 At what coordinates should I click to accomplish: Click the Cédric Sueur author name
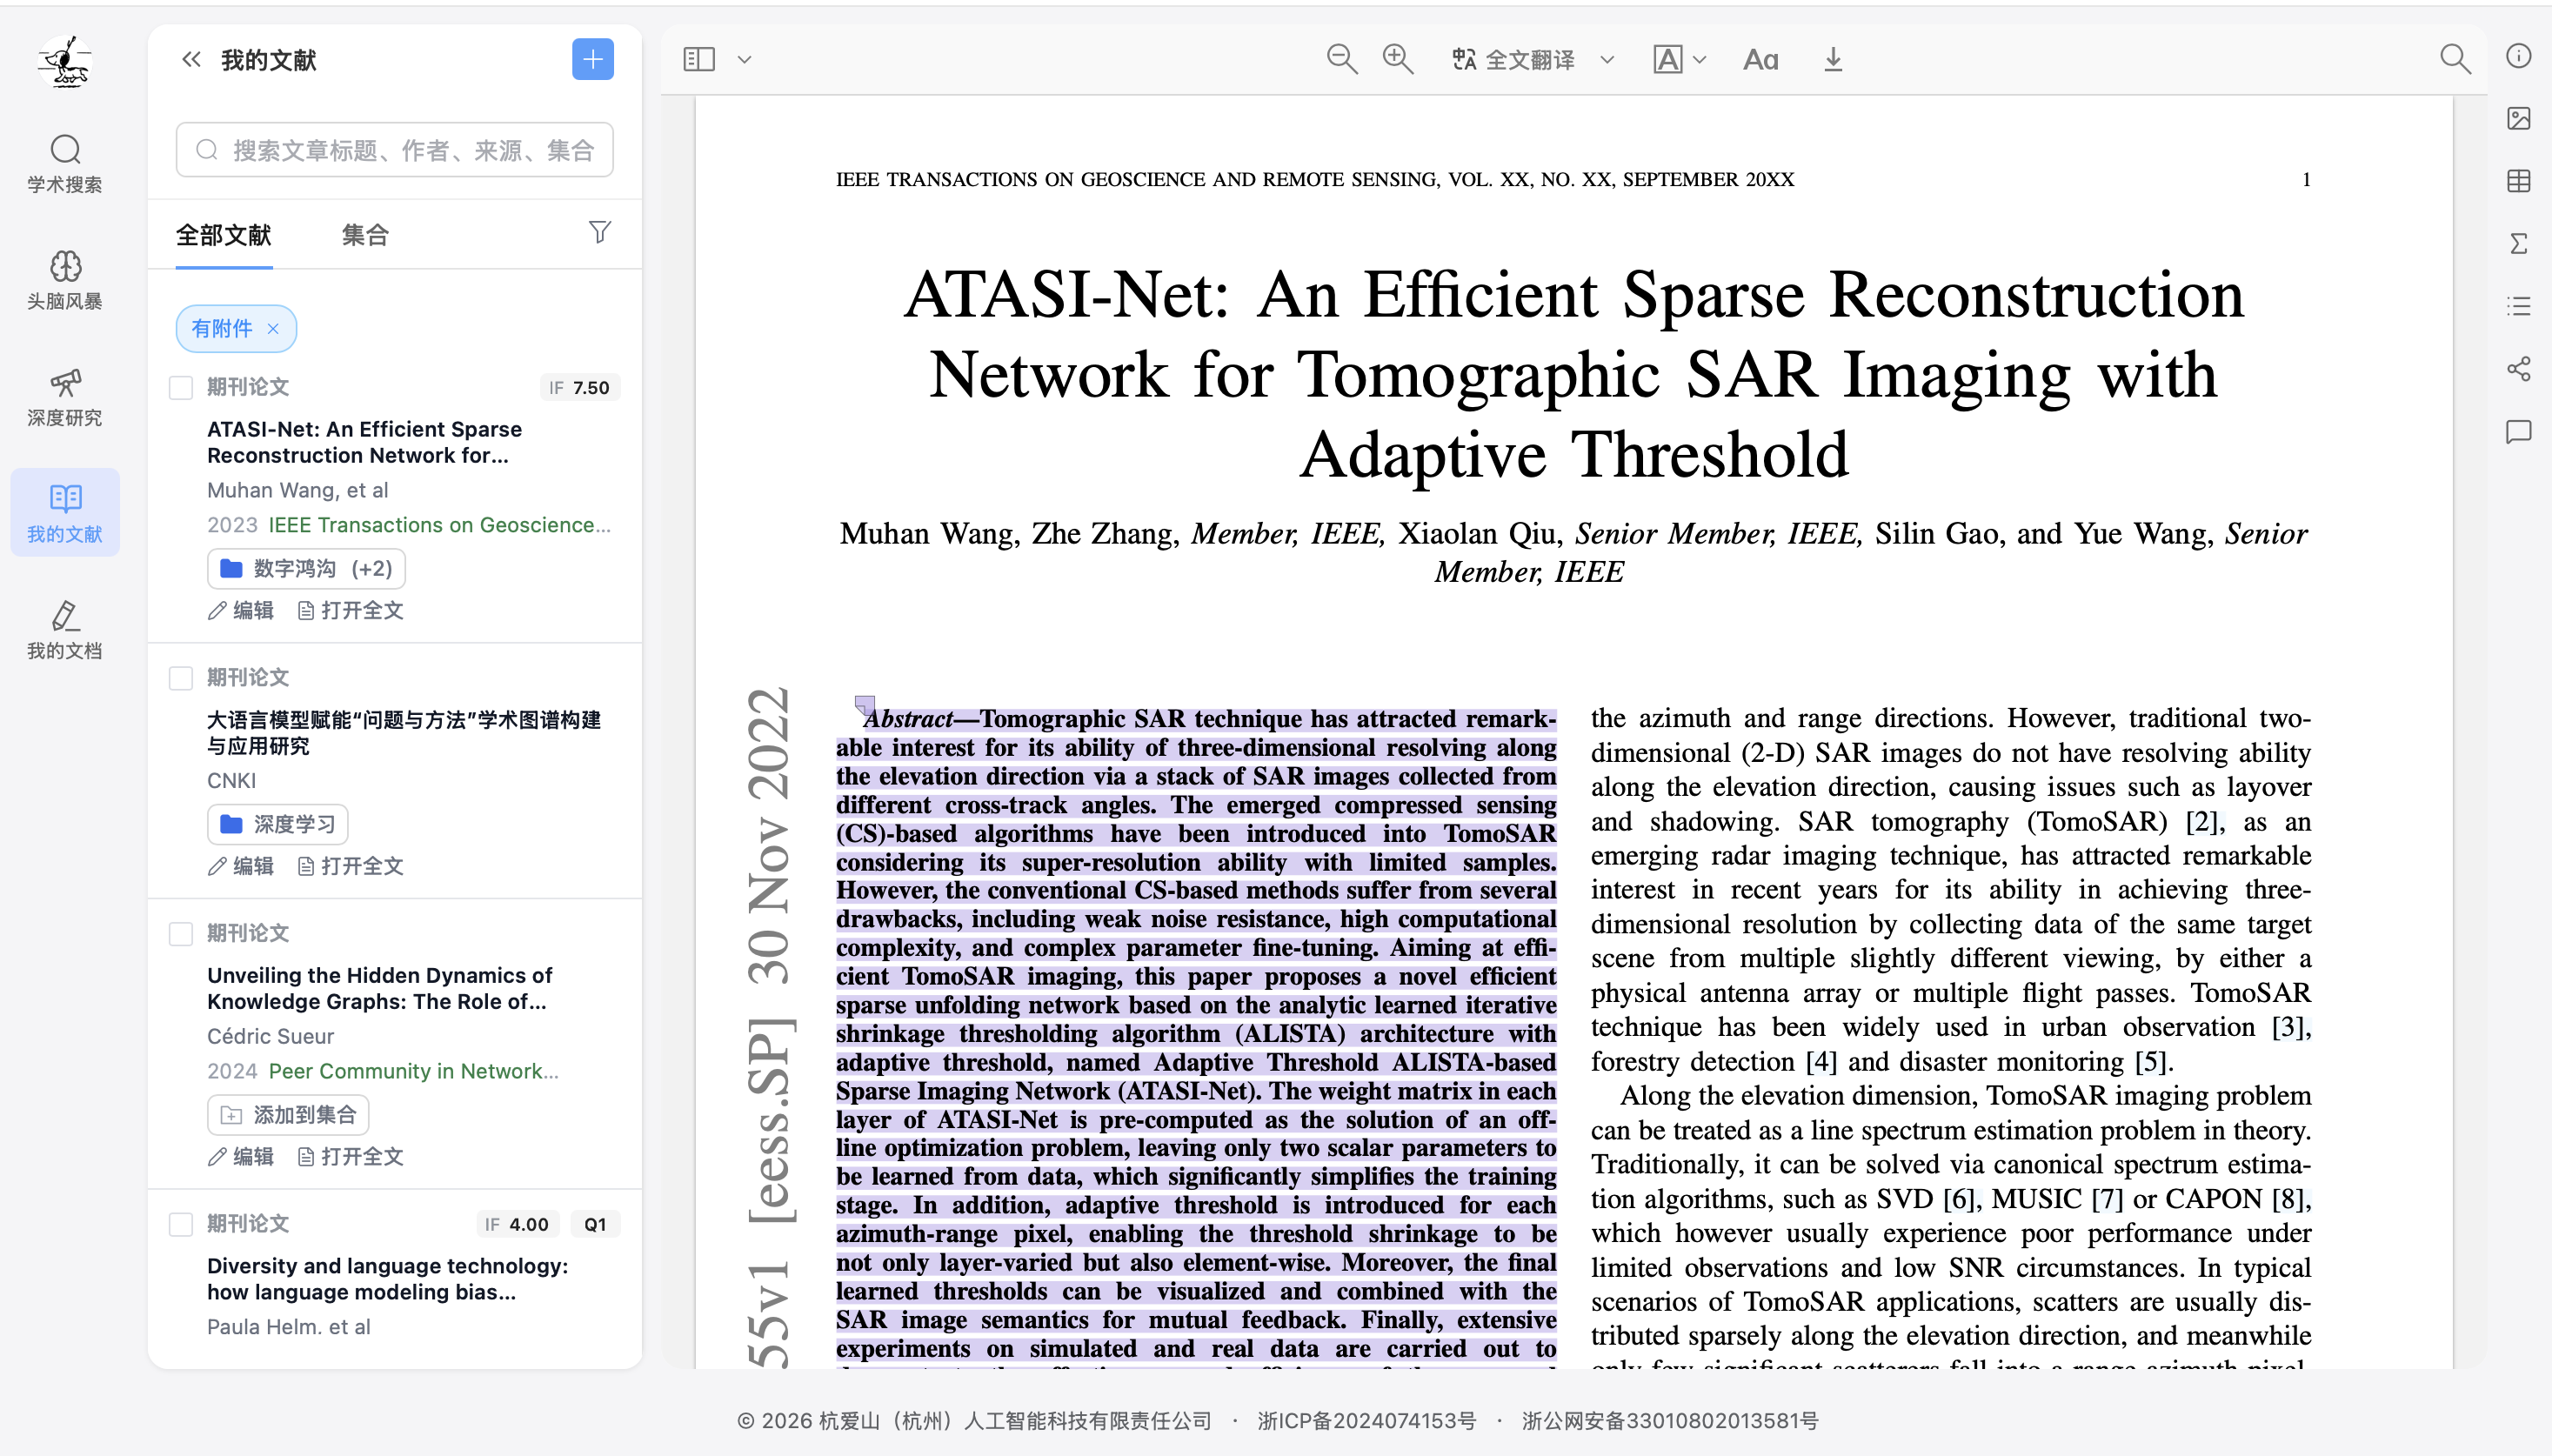(x=271, y=1037)
